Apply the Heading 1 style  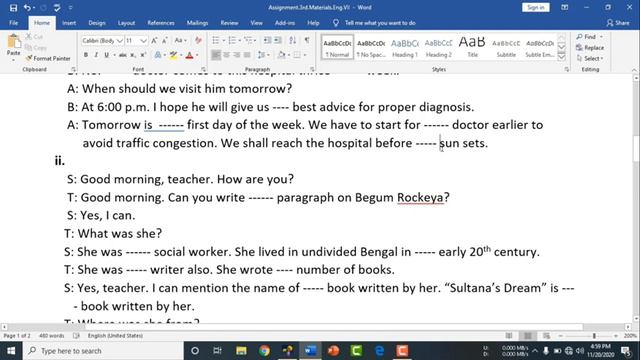click(405, 47)
